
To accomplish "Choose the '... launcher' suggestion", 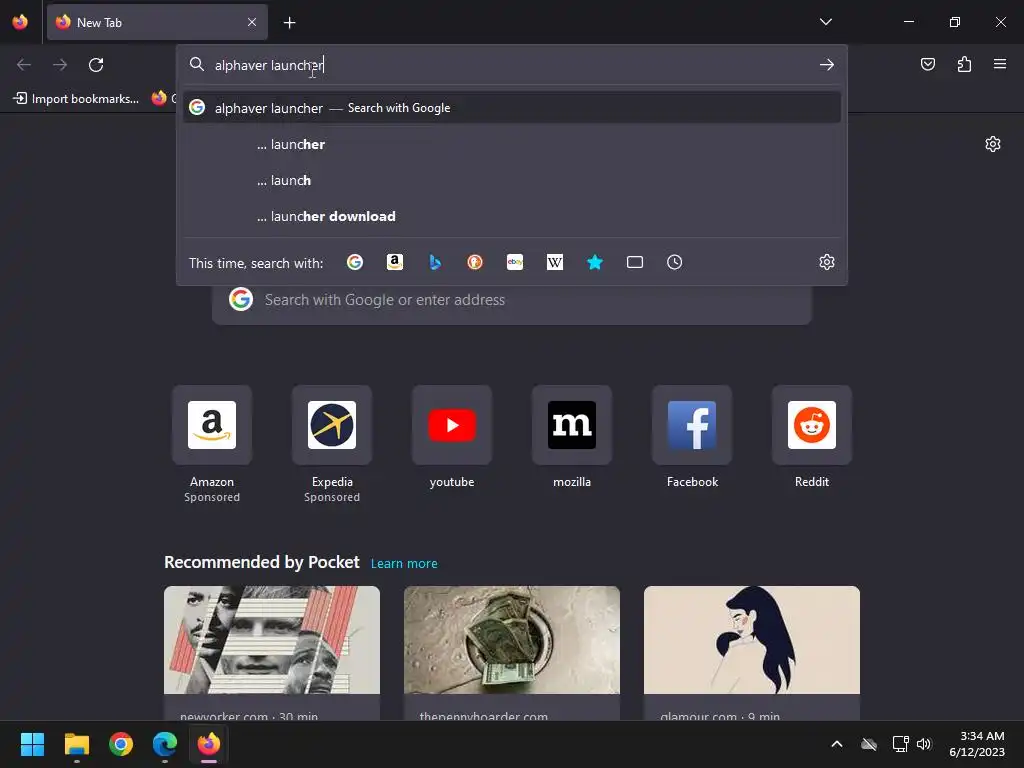I will (x=512, y=144).
